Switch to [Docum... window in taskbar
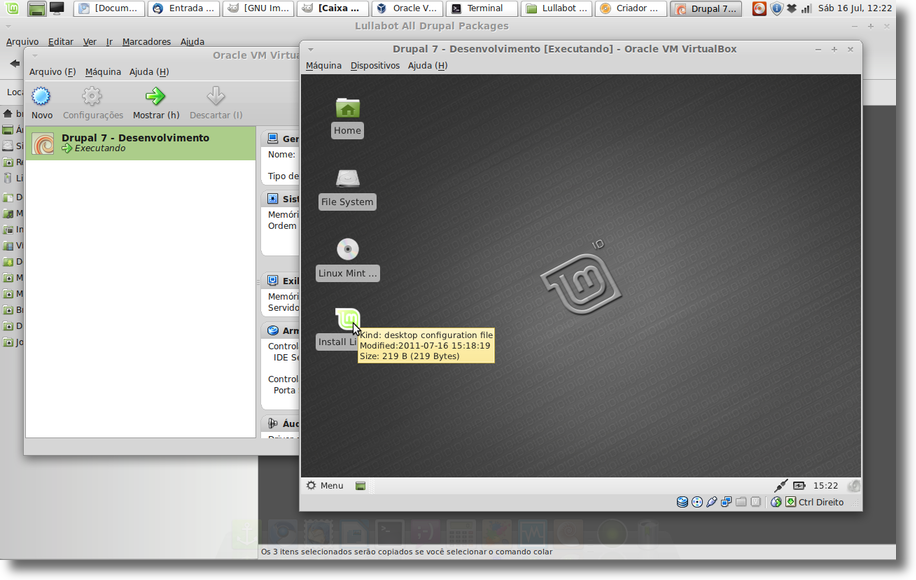916x580 pixels. click(109, 8)
